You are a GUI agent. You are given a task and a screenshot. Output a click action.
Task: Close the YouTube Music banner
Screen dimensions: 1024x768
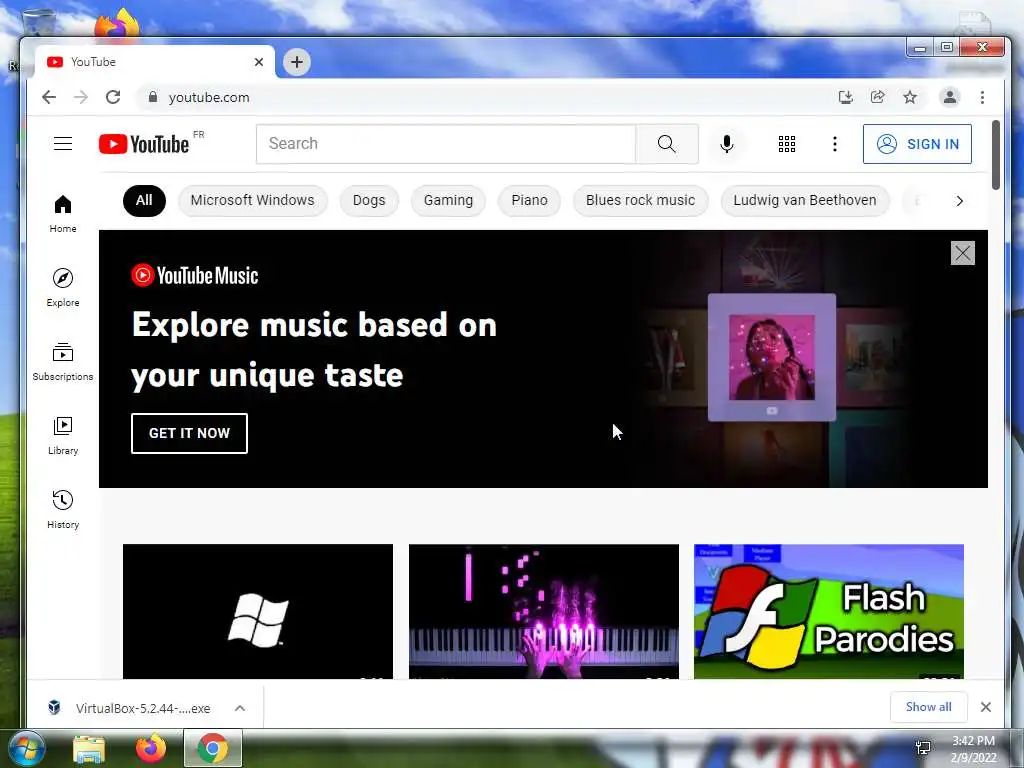coord(963,253)
